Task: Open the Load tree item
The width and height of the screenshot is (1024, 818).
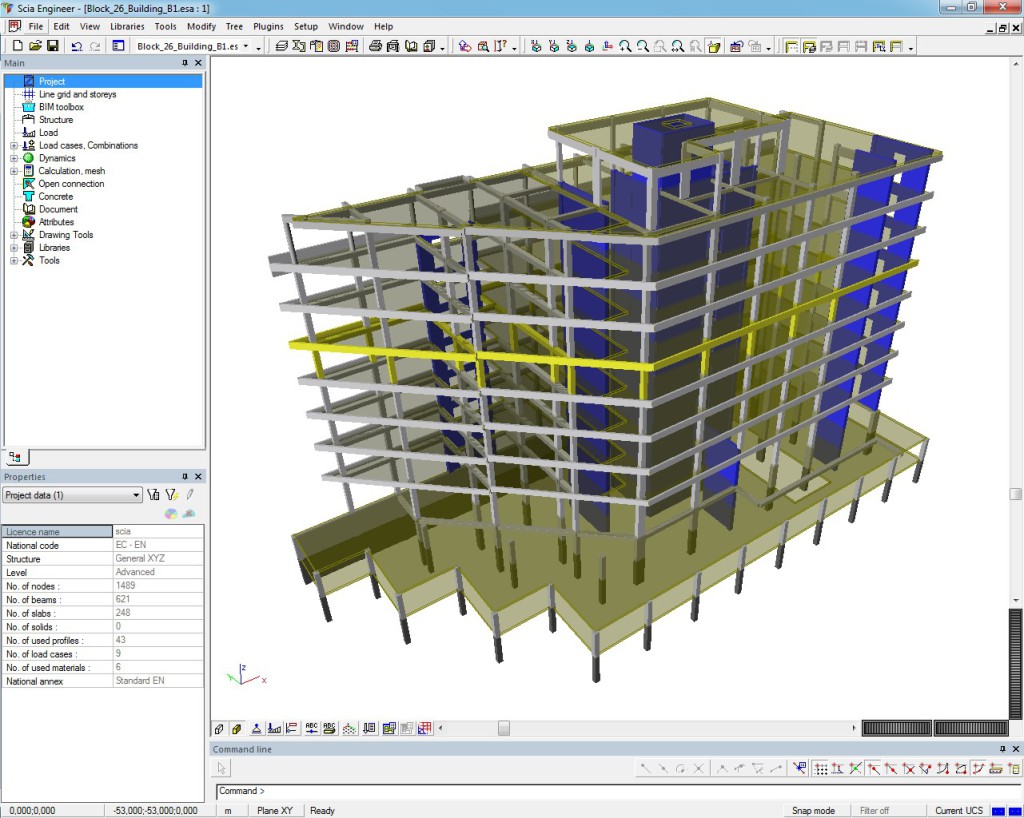Action: click(x=48, y=133)
